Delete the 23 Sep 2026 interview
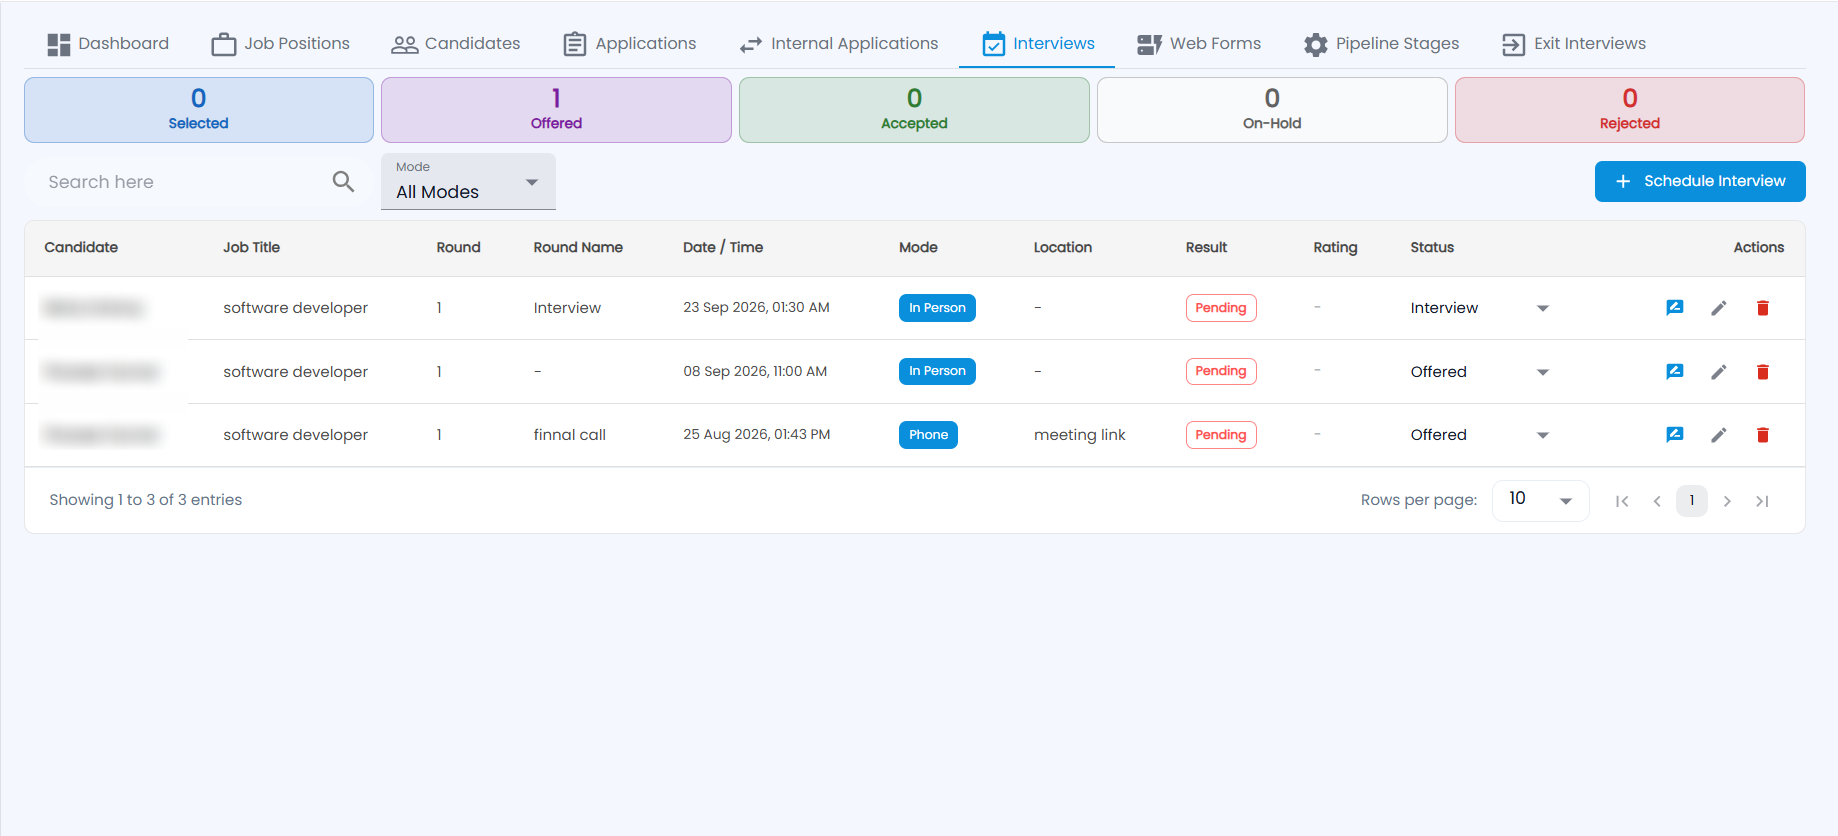The width and height of the screenshot is (1838, 836). 1762,308
